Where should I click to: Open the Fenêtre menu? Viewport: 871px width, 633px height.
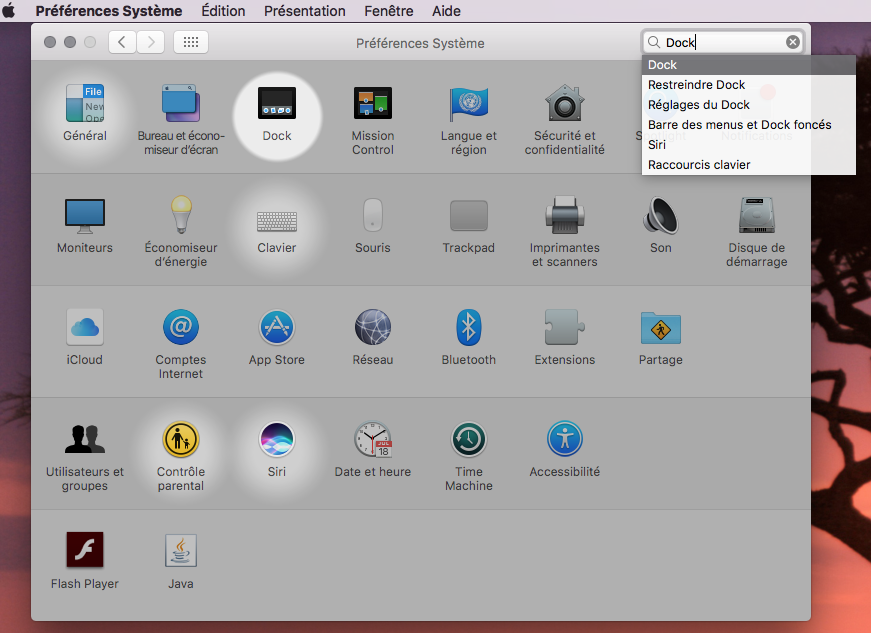tap(389, 11)
